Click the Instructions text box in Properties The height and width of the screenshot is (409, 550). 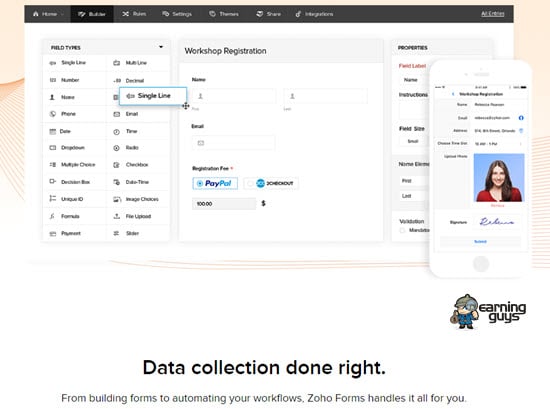[414, 111]
